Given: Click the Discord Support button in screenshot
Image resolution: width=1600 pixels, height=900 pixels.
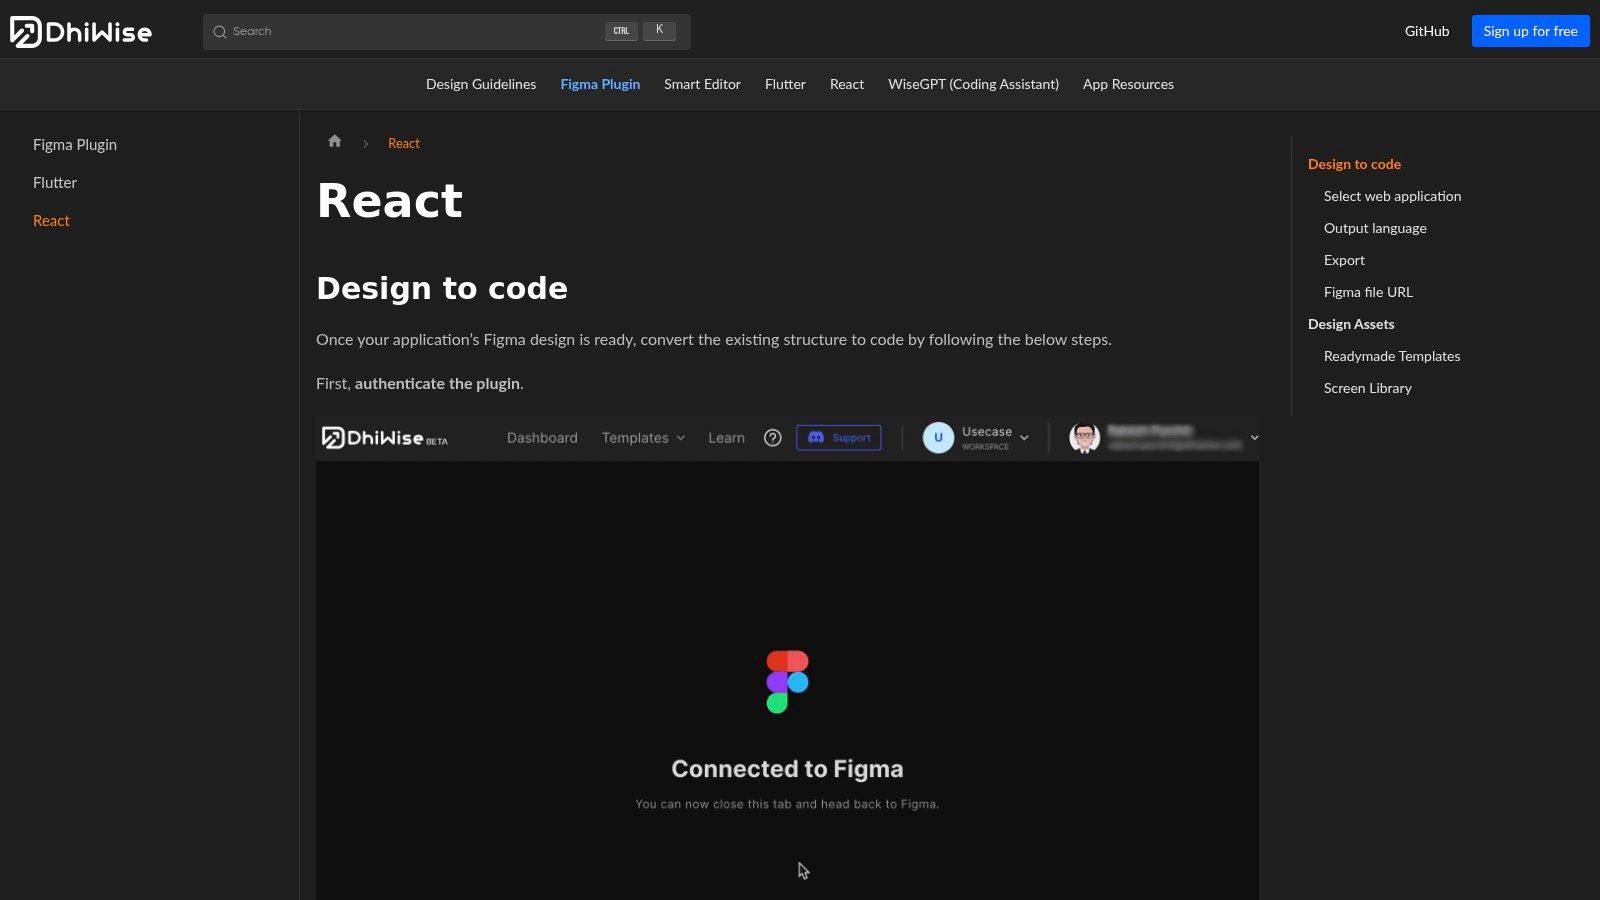Looking at the screenshot, I should [839, 438].
